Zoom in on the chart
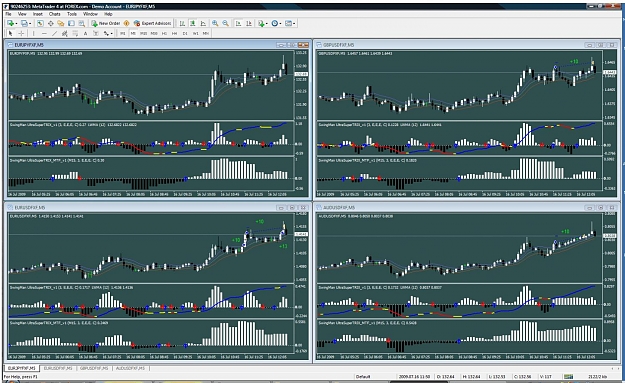This screenshot has width=625, height=383. coord(215,24)
